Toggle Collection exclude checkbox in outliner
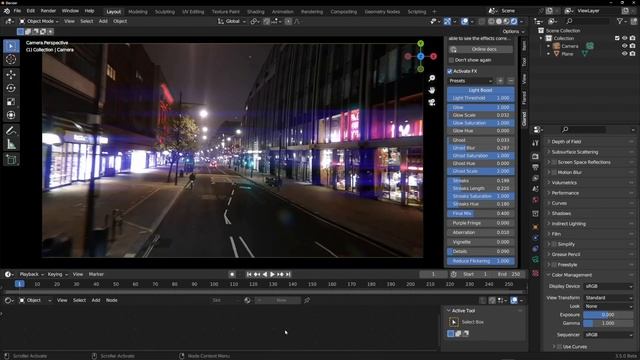Viewport: 640px width, 360px height. click(x=617, y=38)
